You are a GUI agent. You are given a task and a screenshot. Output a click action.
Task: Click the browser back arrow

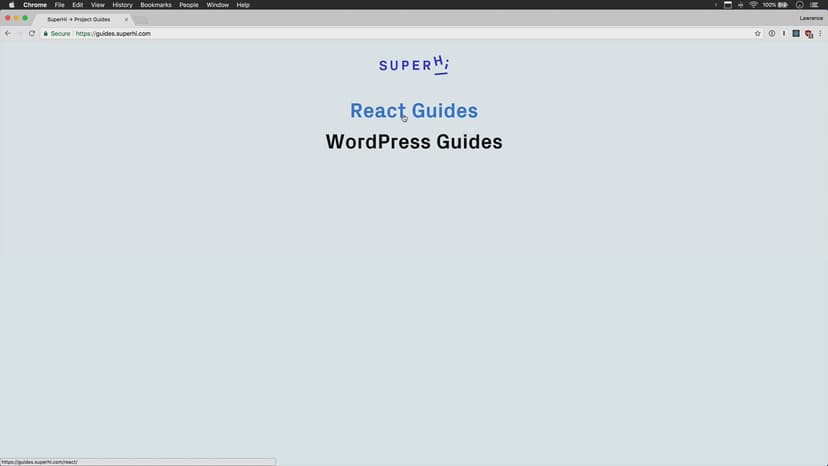click(8, 33)
